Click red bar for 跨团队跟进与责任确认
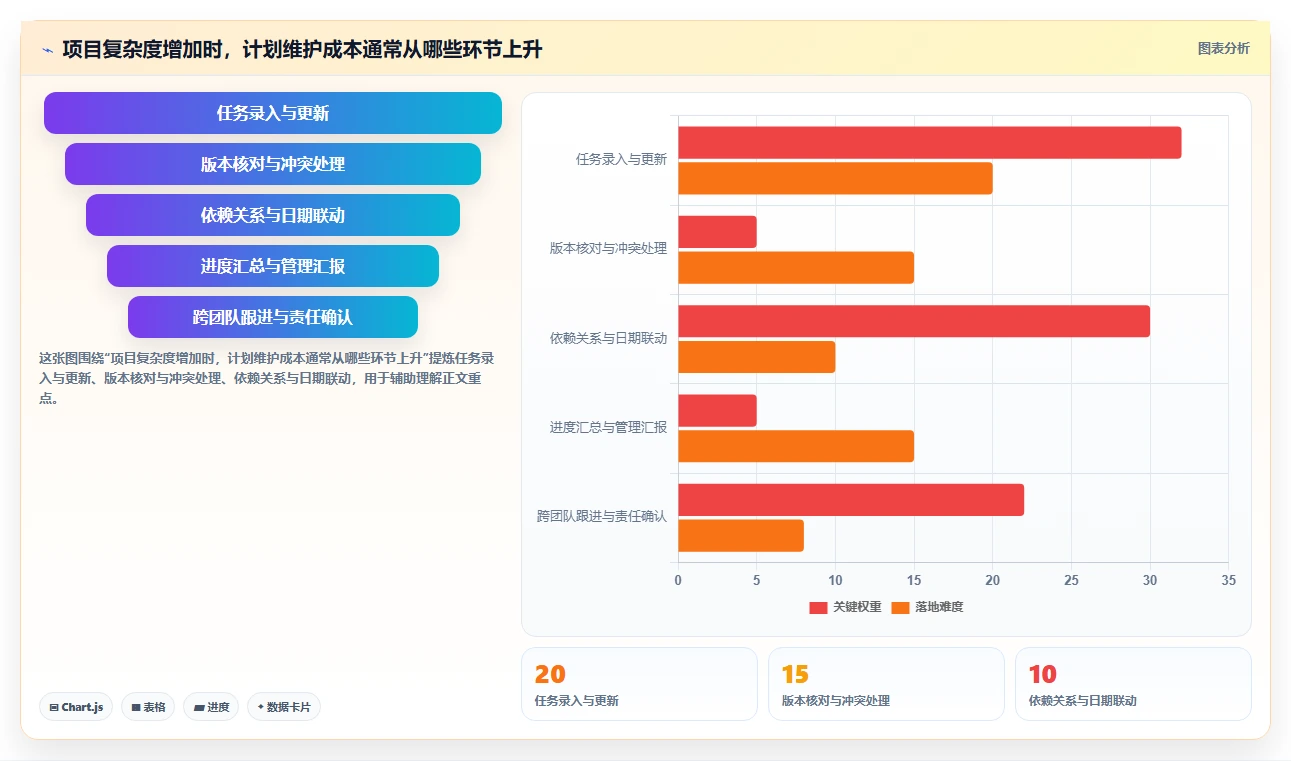 [x=851, y=500]
